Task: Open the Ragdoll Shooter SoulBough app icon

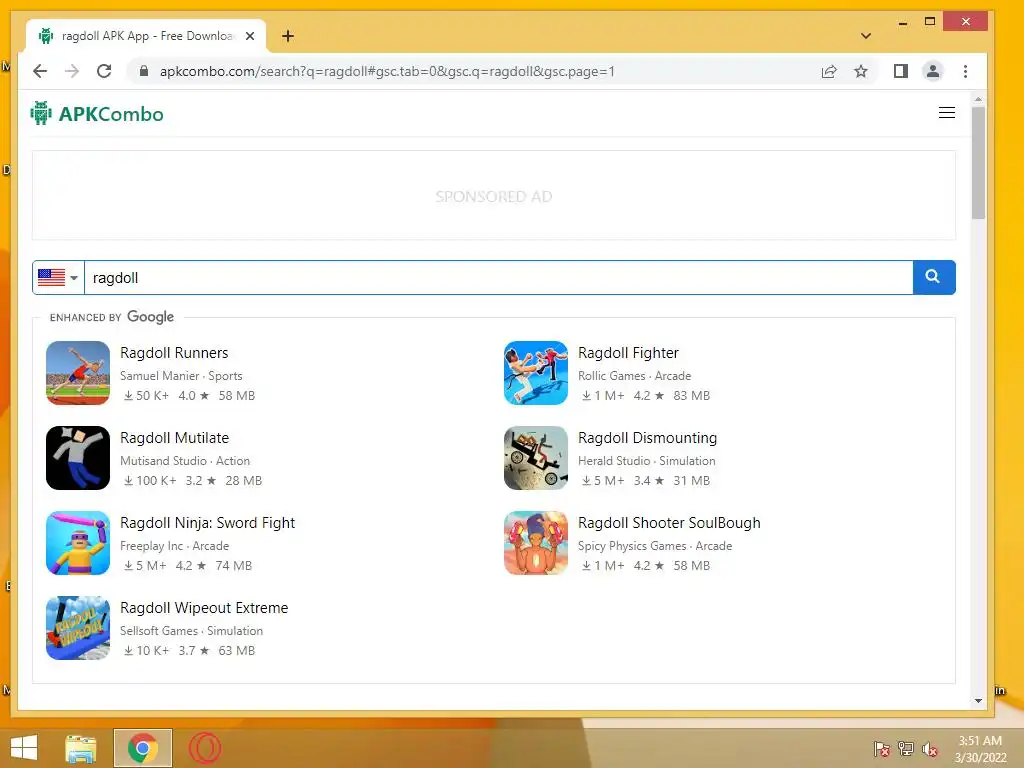Action: click(x=536, y=543)
